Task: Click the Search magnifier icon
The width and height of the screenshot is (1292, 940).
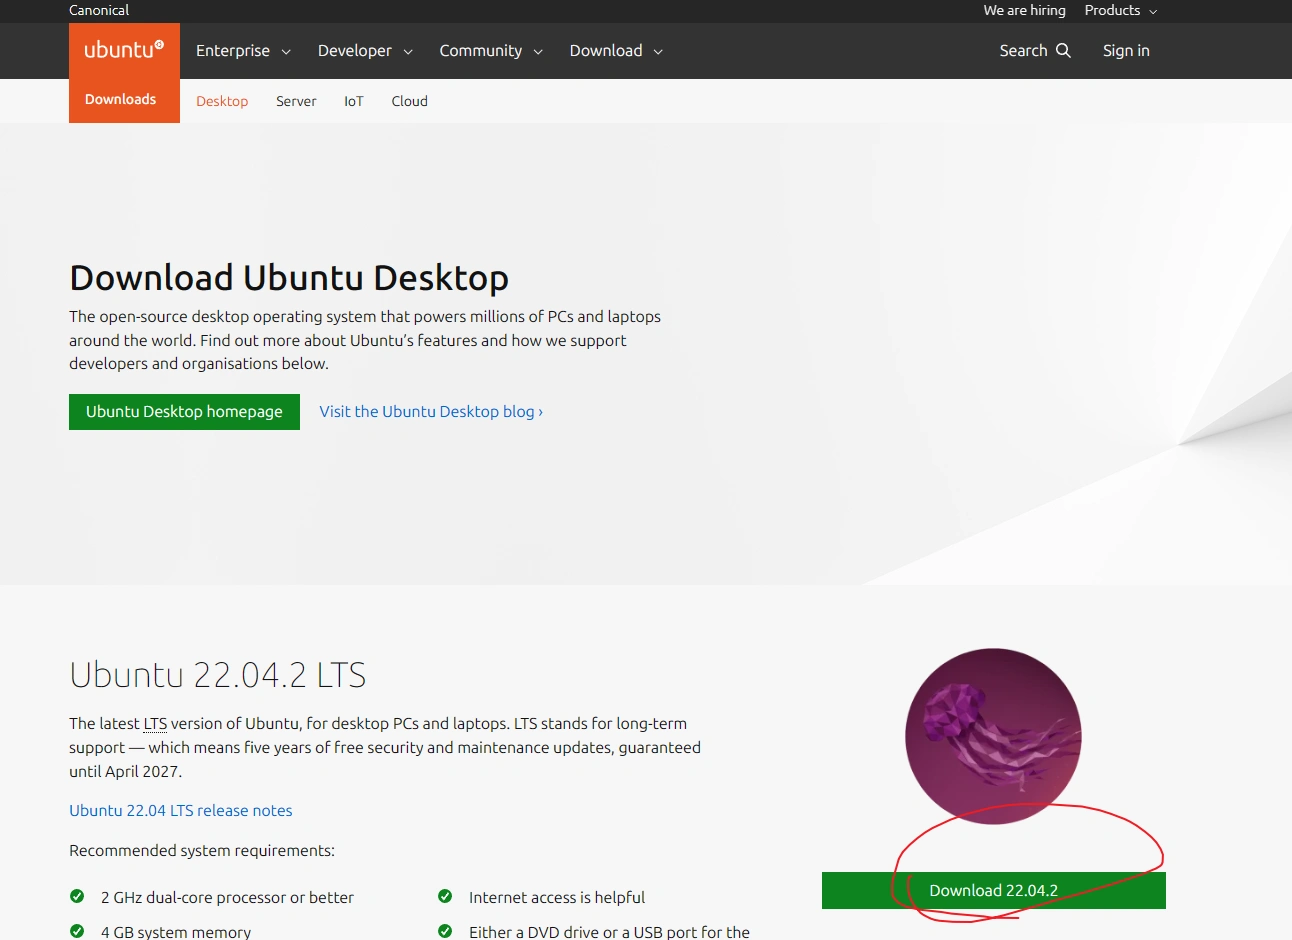Action: [1063, 50]
